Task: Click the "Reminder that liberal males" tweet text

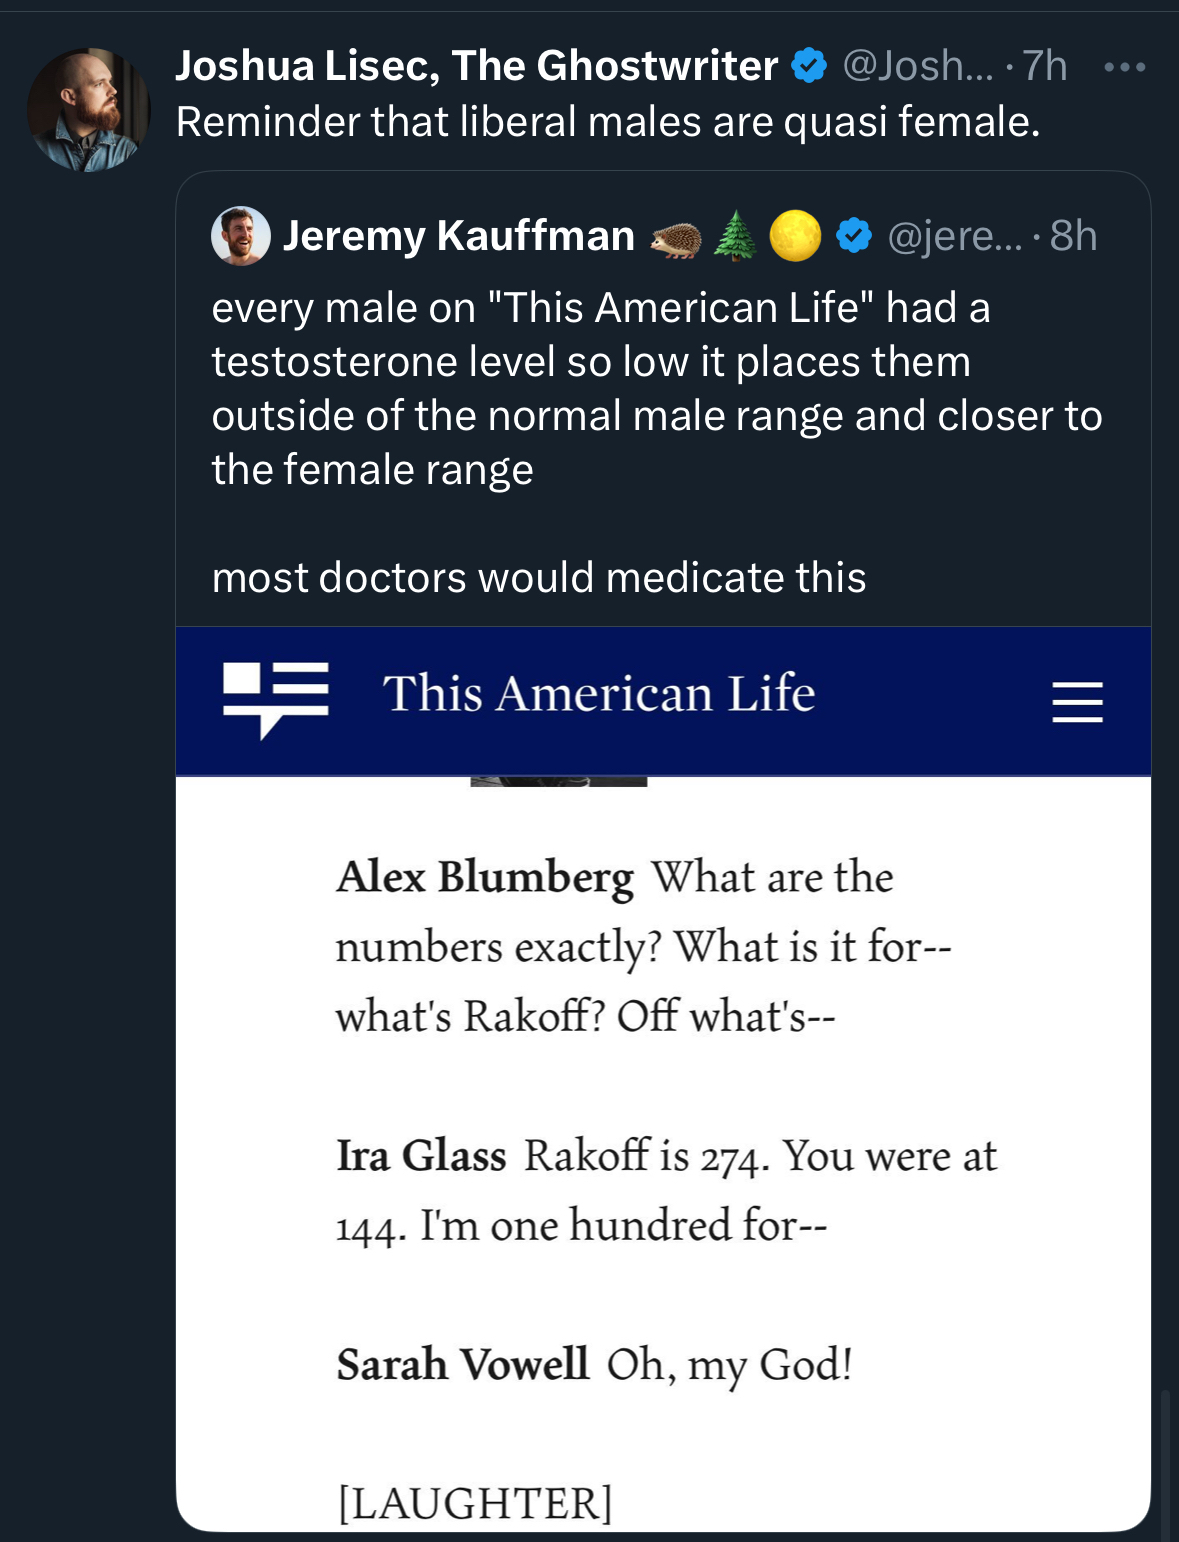Action: click(608, 122)
